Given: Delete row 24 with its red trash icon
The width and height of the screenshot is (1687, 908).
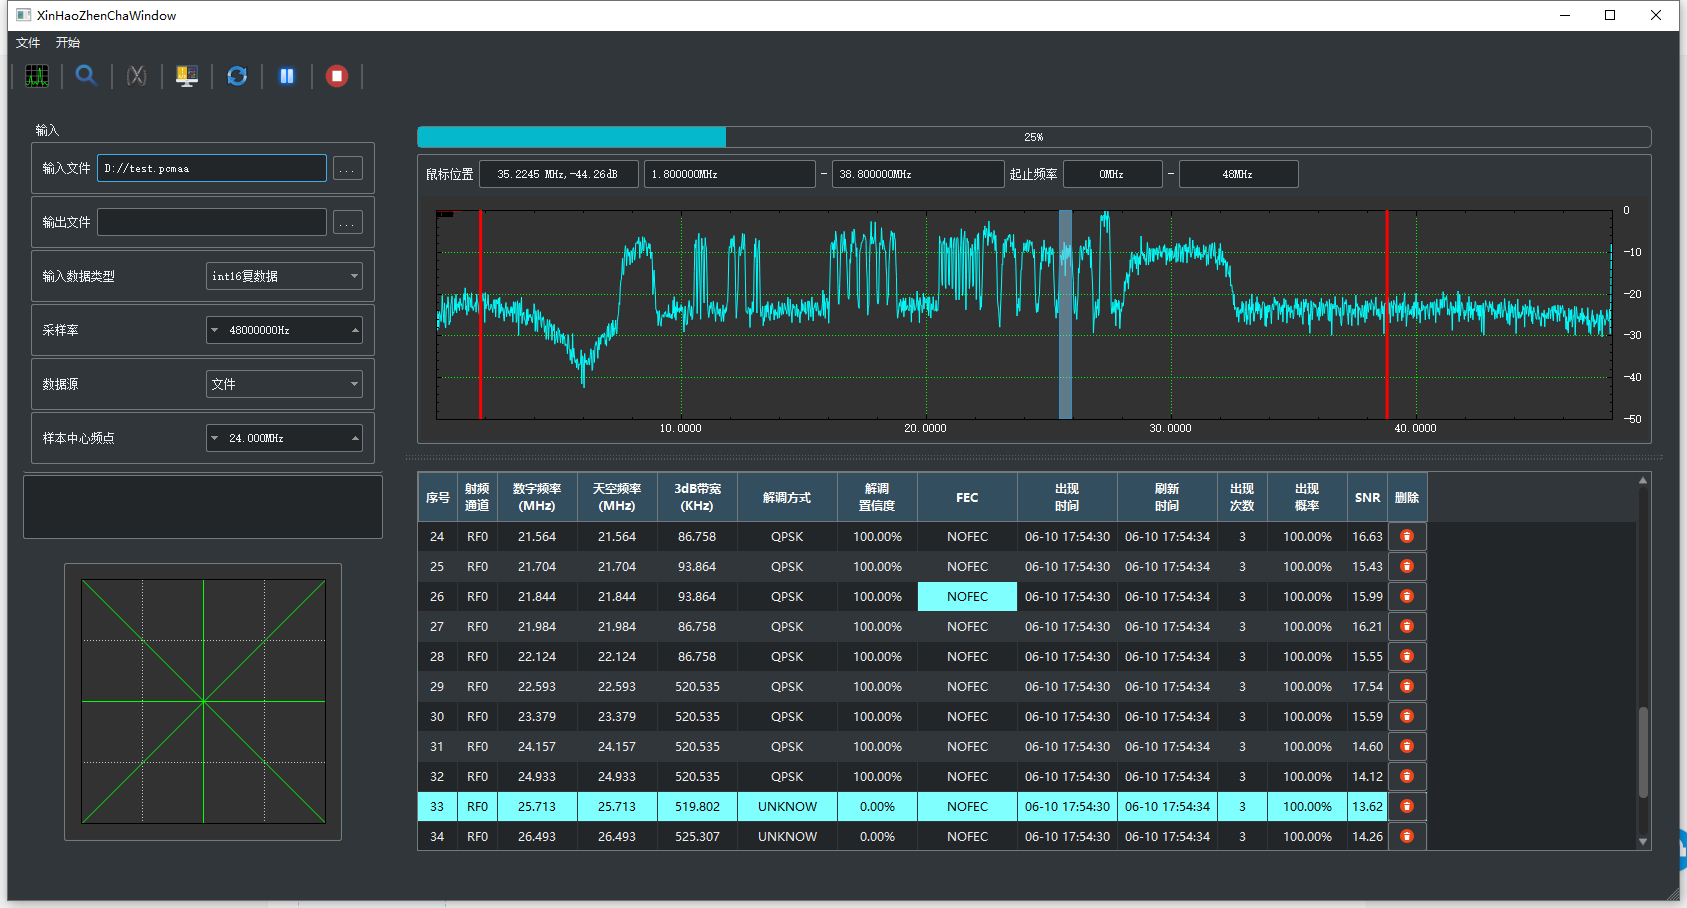Looking at the screenshot, I should (x=1407, y=537).
